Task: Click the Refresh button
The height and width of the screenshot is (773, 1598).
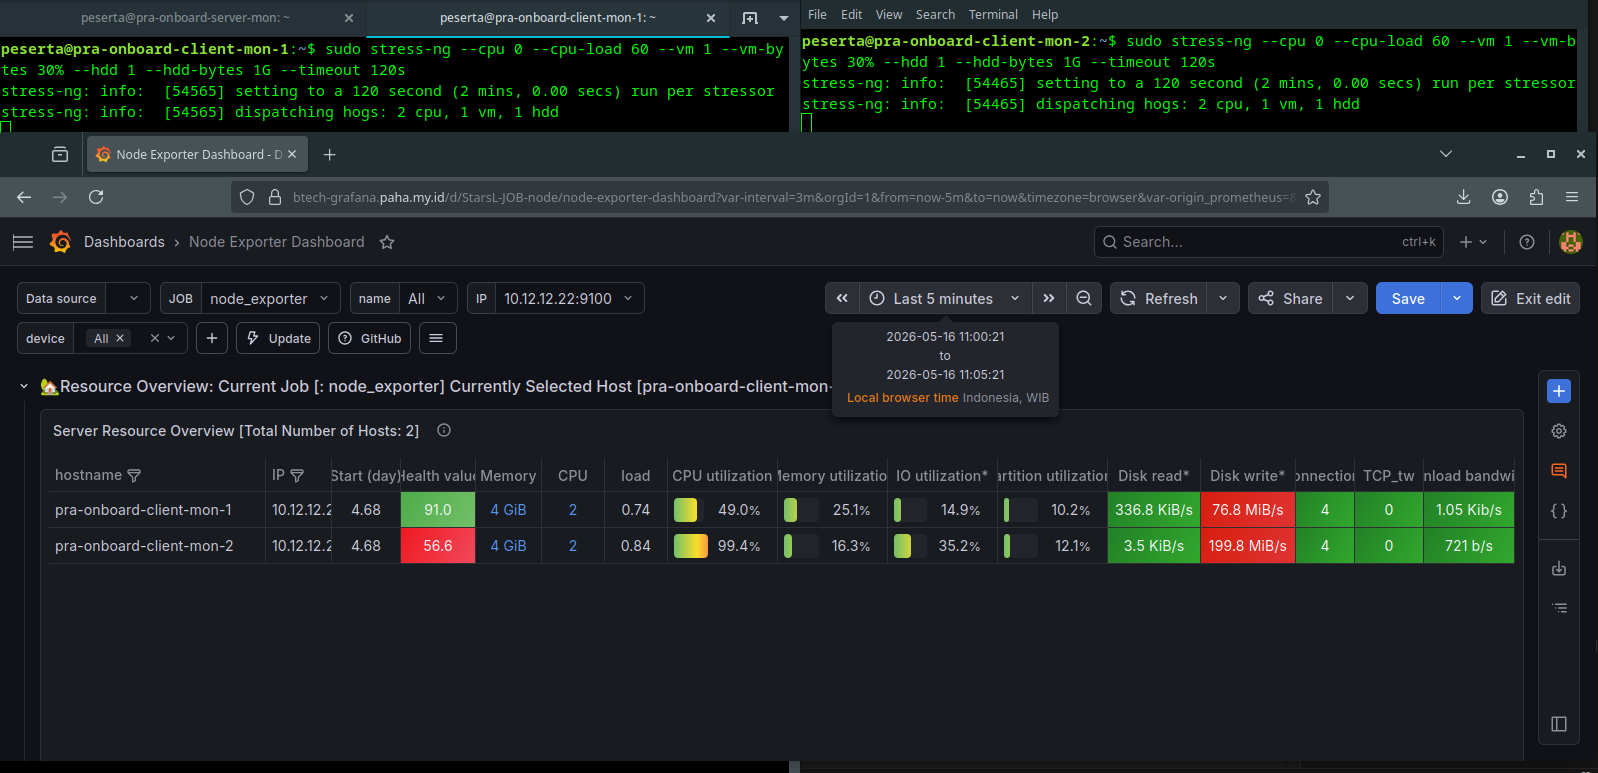Action: 1159,298
